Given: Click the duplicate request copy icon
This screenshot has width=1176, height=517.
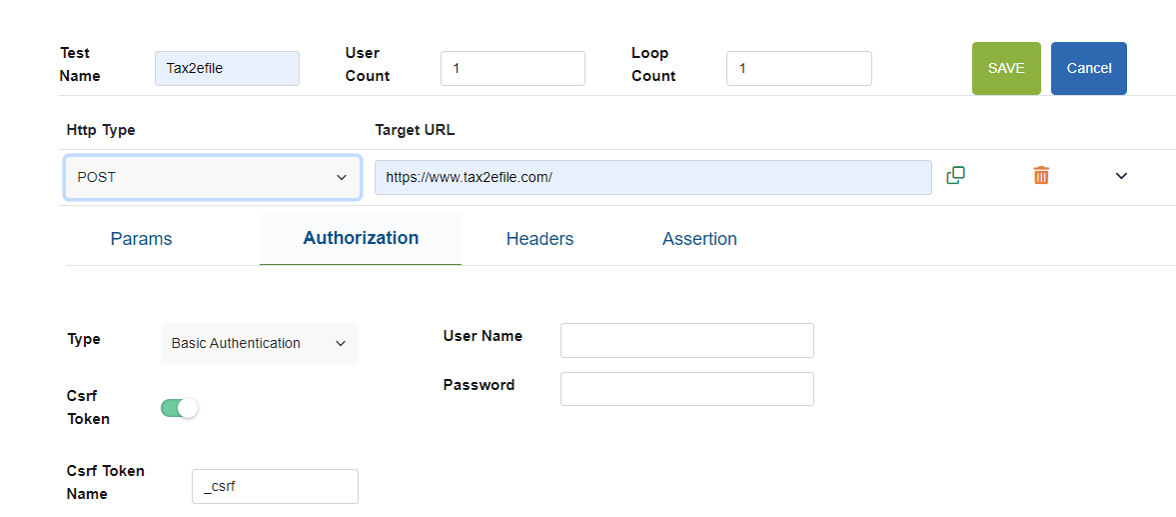Looking at the screenshot, I should click(955, 176).
